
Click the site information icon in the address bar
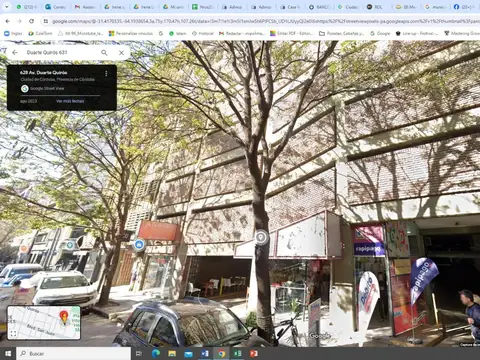(x=46, y=21)
